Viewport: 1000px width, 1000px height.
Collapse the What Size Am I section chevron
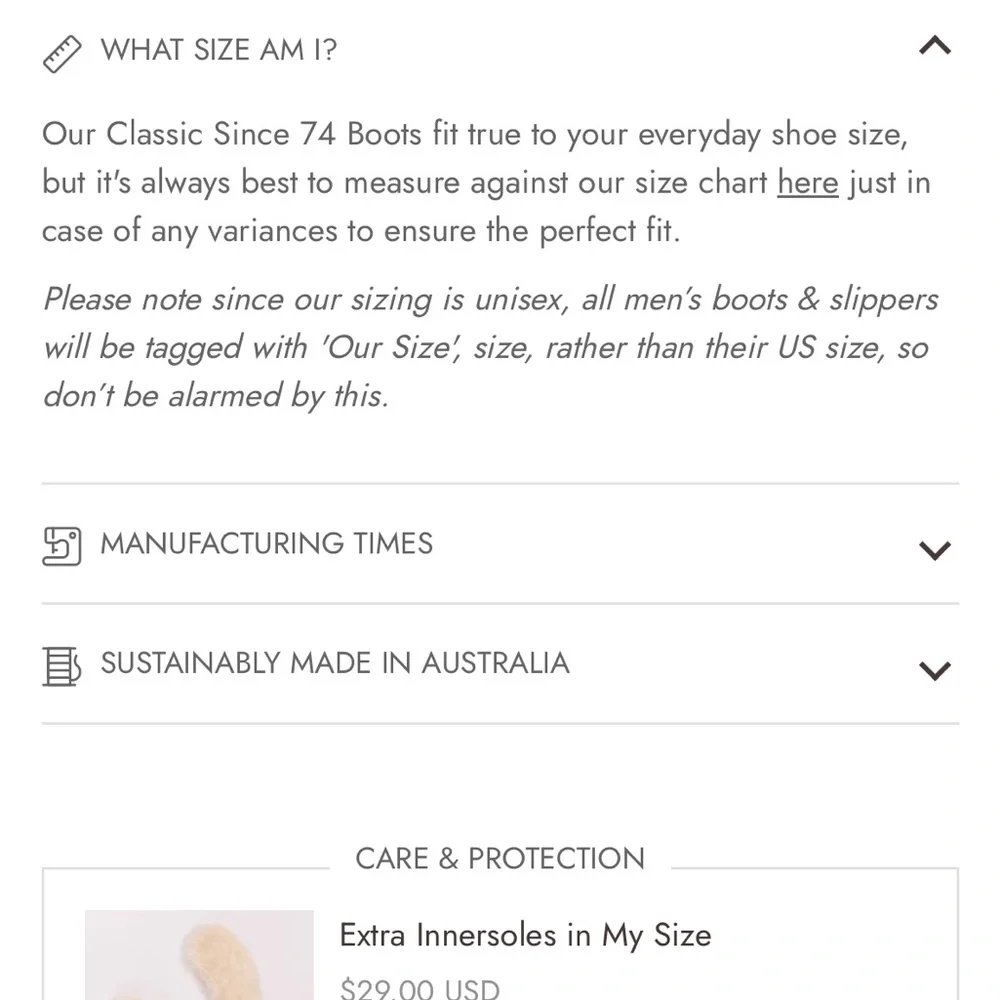coord(934,46)
